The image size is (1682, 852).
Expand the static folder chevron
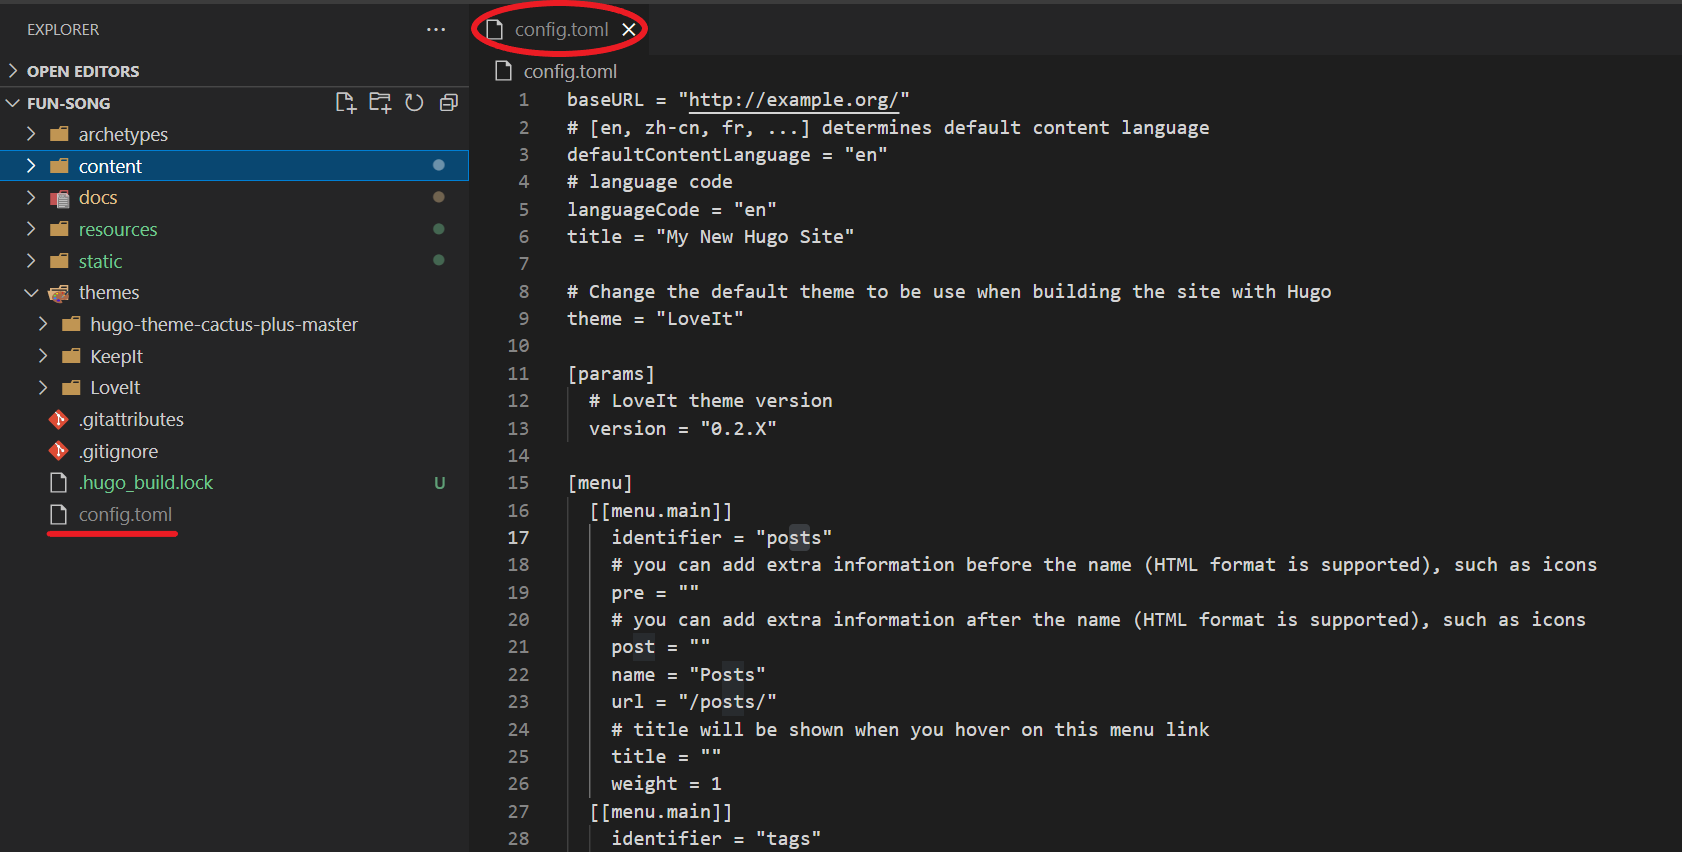(31, 261)
